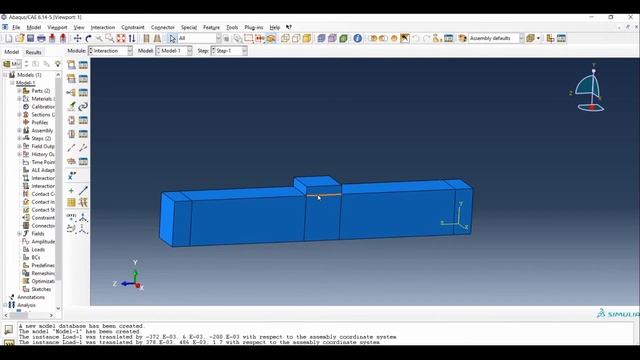640x360 pixels.
Task: Click the model tree vertical scrollbar
Action: tap(58, 192)
